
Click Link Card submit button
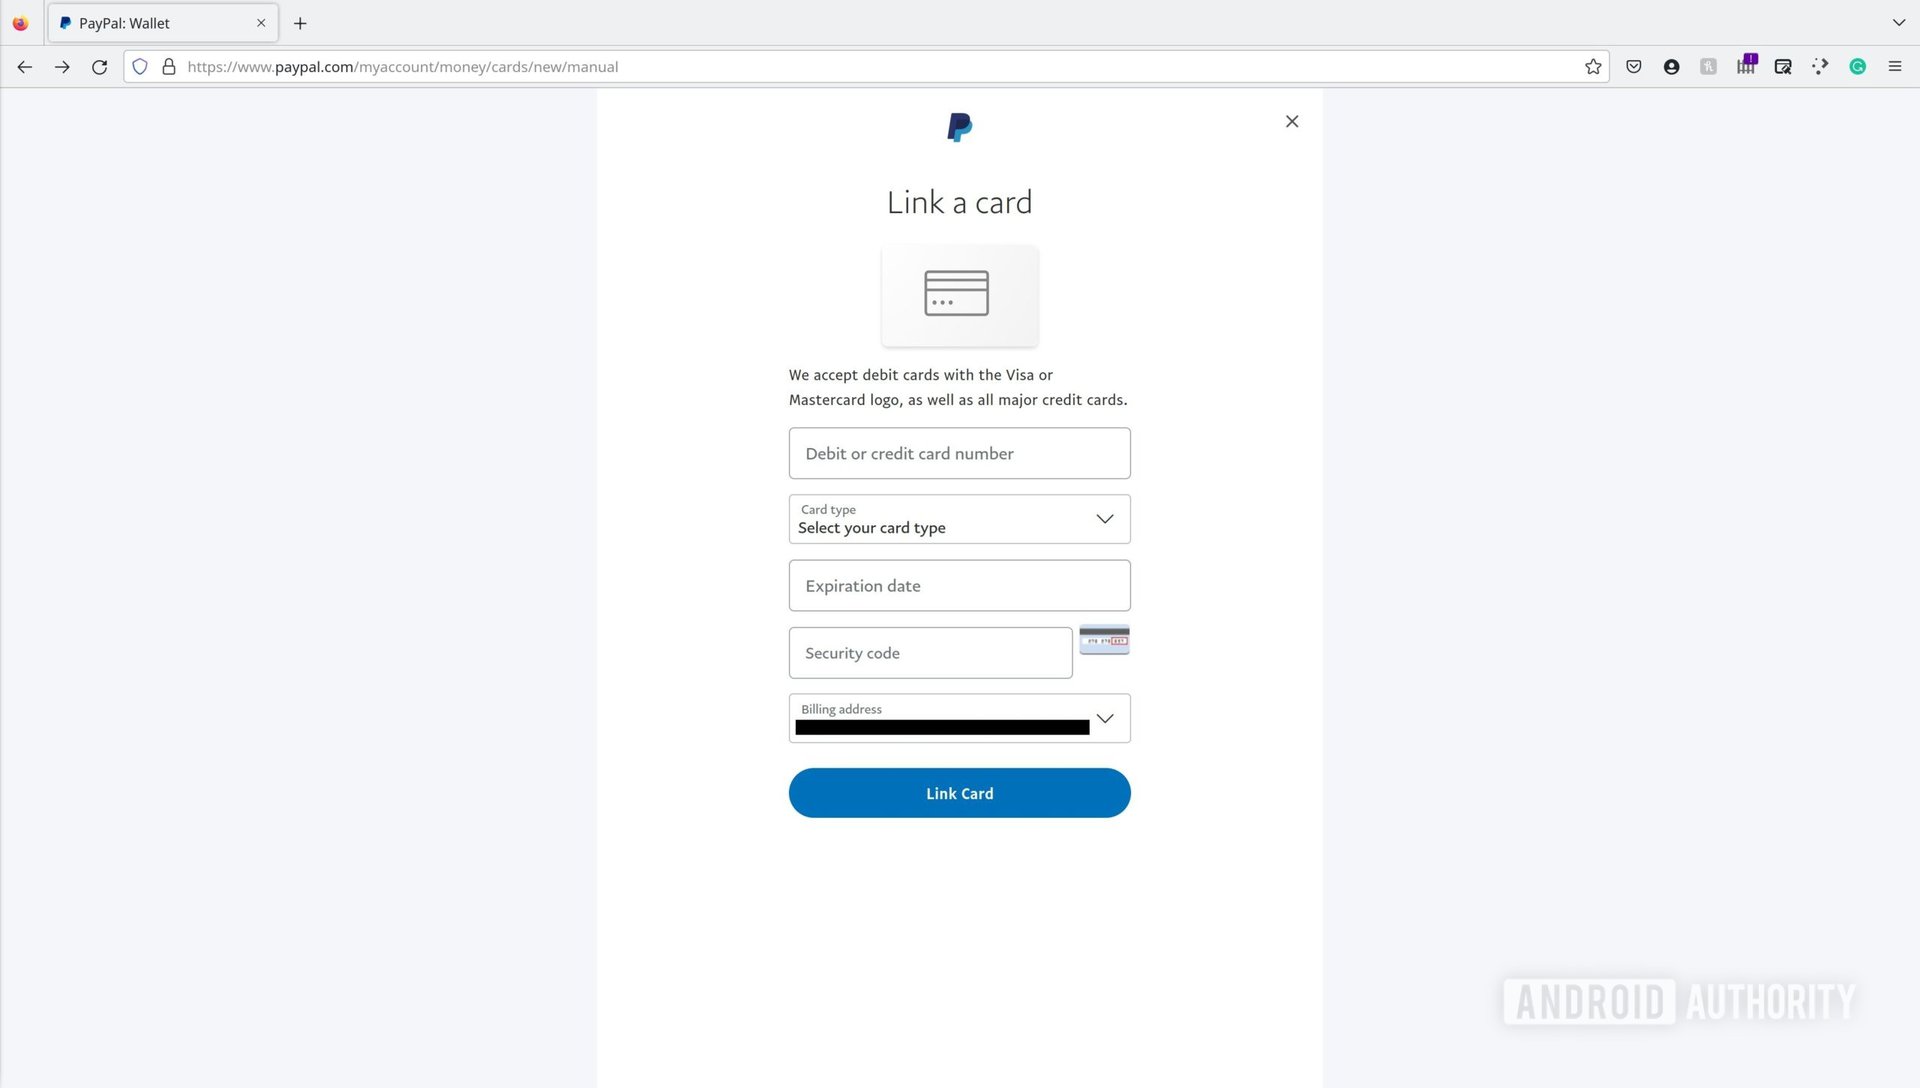click(960, 793)
